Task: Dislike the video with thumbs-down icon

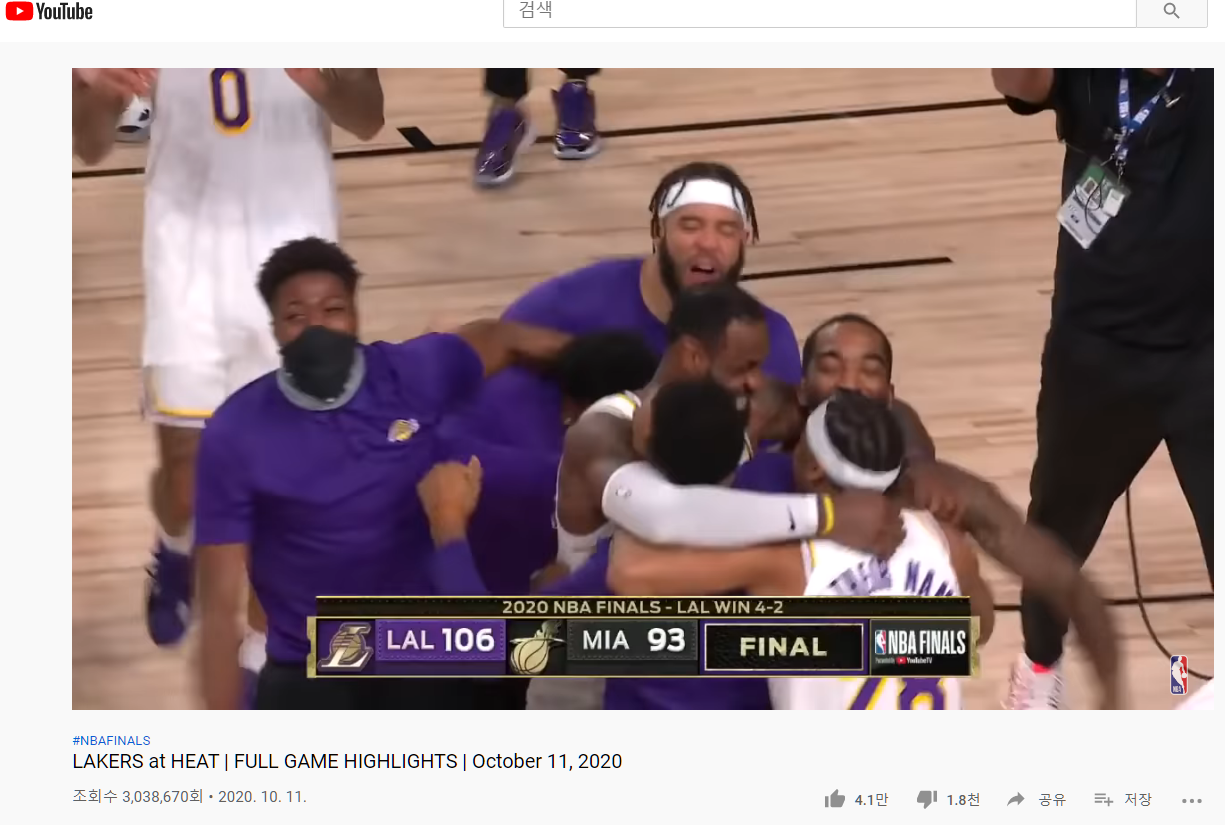Action: tap(927, 800)
